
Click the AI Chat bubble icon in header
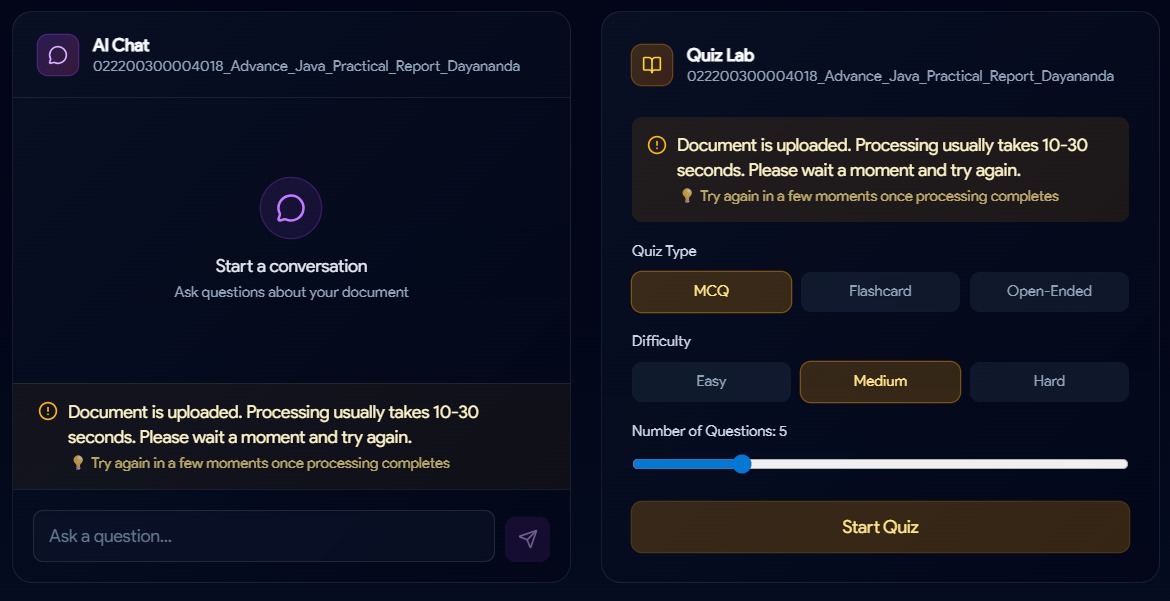click(x=58, y=55)
